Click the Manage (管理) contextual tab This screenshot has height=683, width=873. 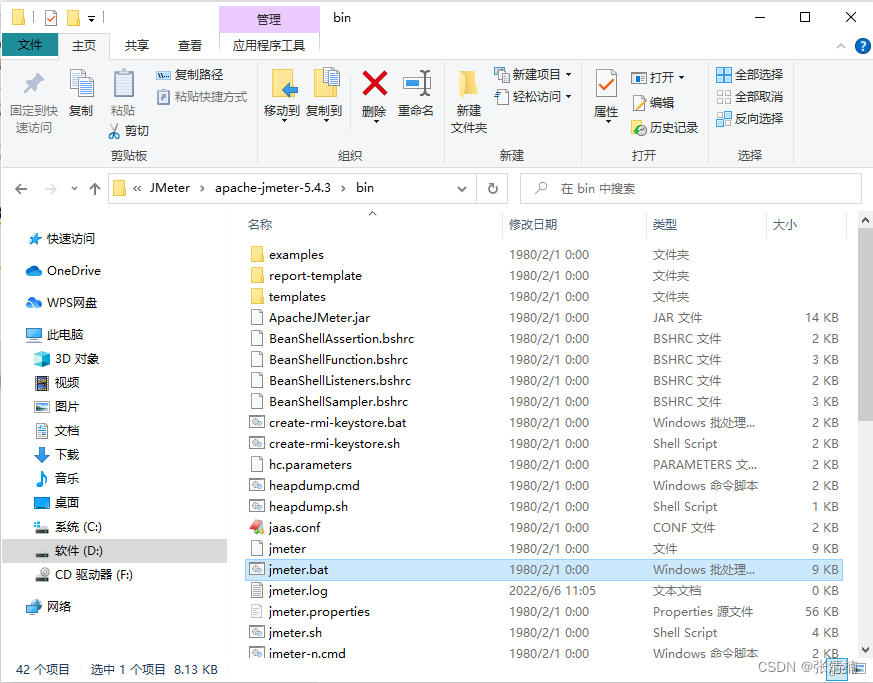click(269, 19)
